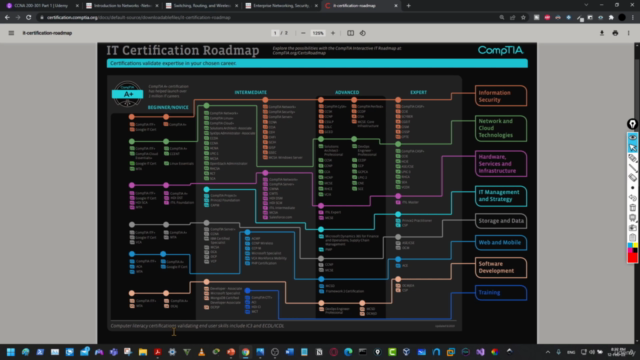Click the CompTIA logo in the PDF
This screenshot has height=360, width=640.
pos(500,50)
